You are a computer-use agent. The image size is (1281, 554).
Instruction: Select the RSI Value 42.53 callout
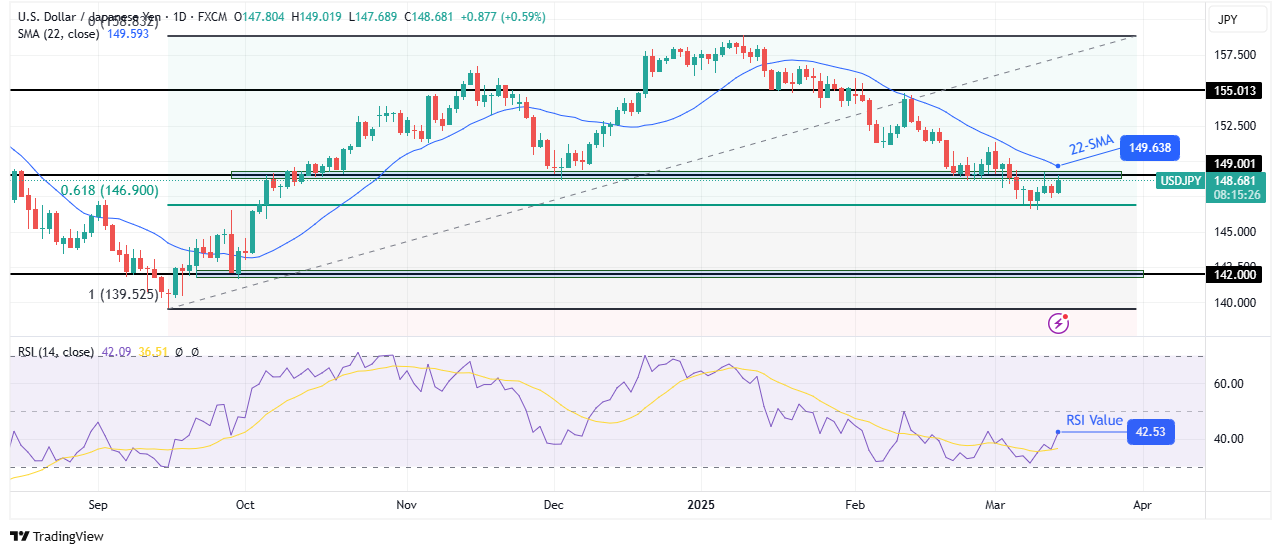coord(1150,432)
